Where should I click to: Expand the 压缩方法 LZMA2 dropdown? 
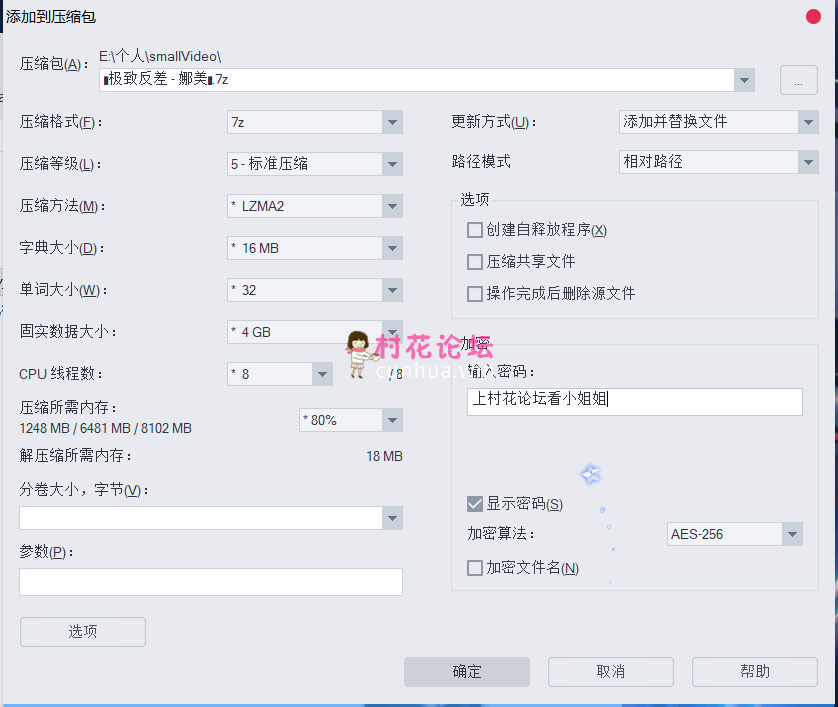point(392,206)
